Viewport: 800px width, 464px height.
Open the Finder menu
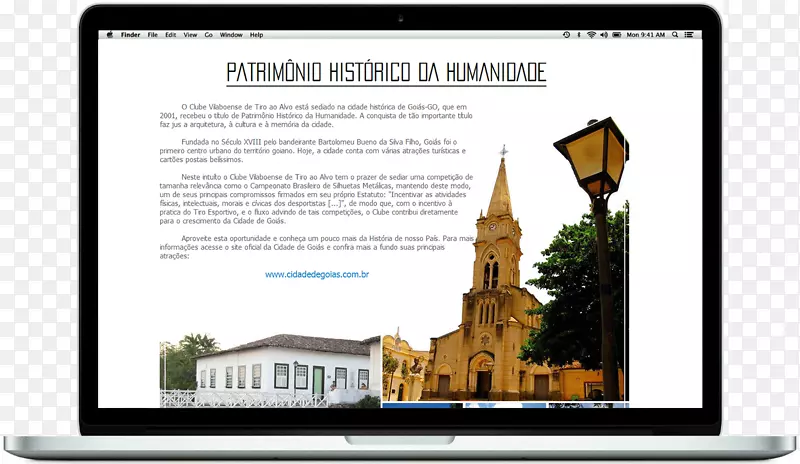(x=130, y=35)
